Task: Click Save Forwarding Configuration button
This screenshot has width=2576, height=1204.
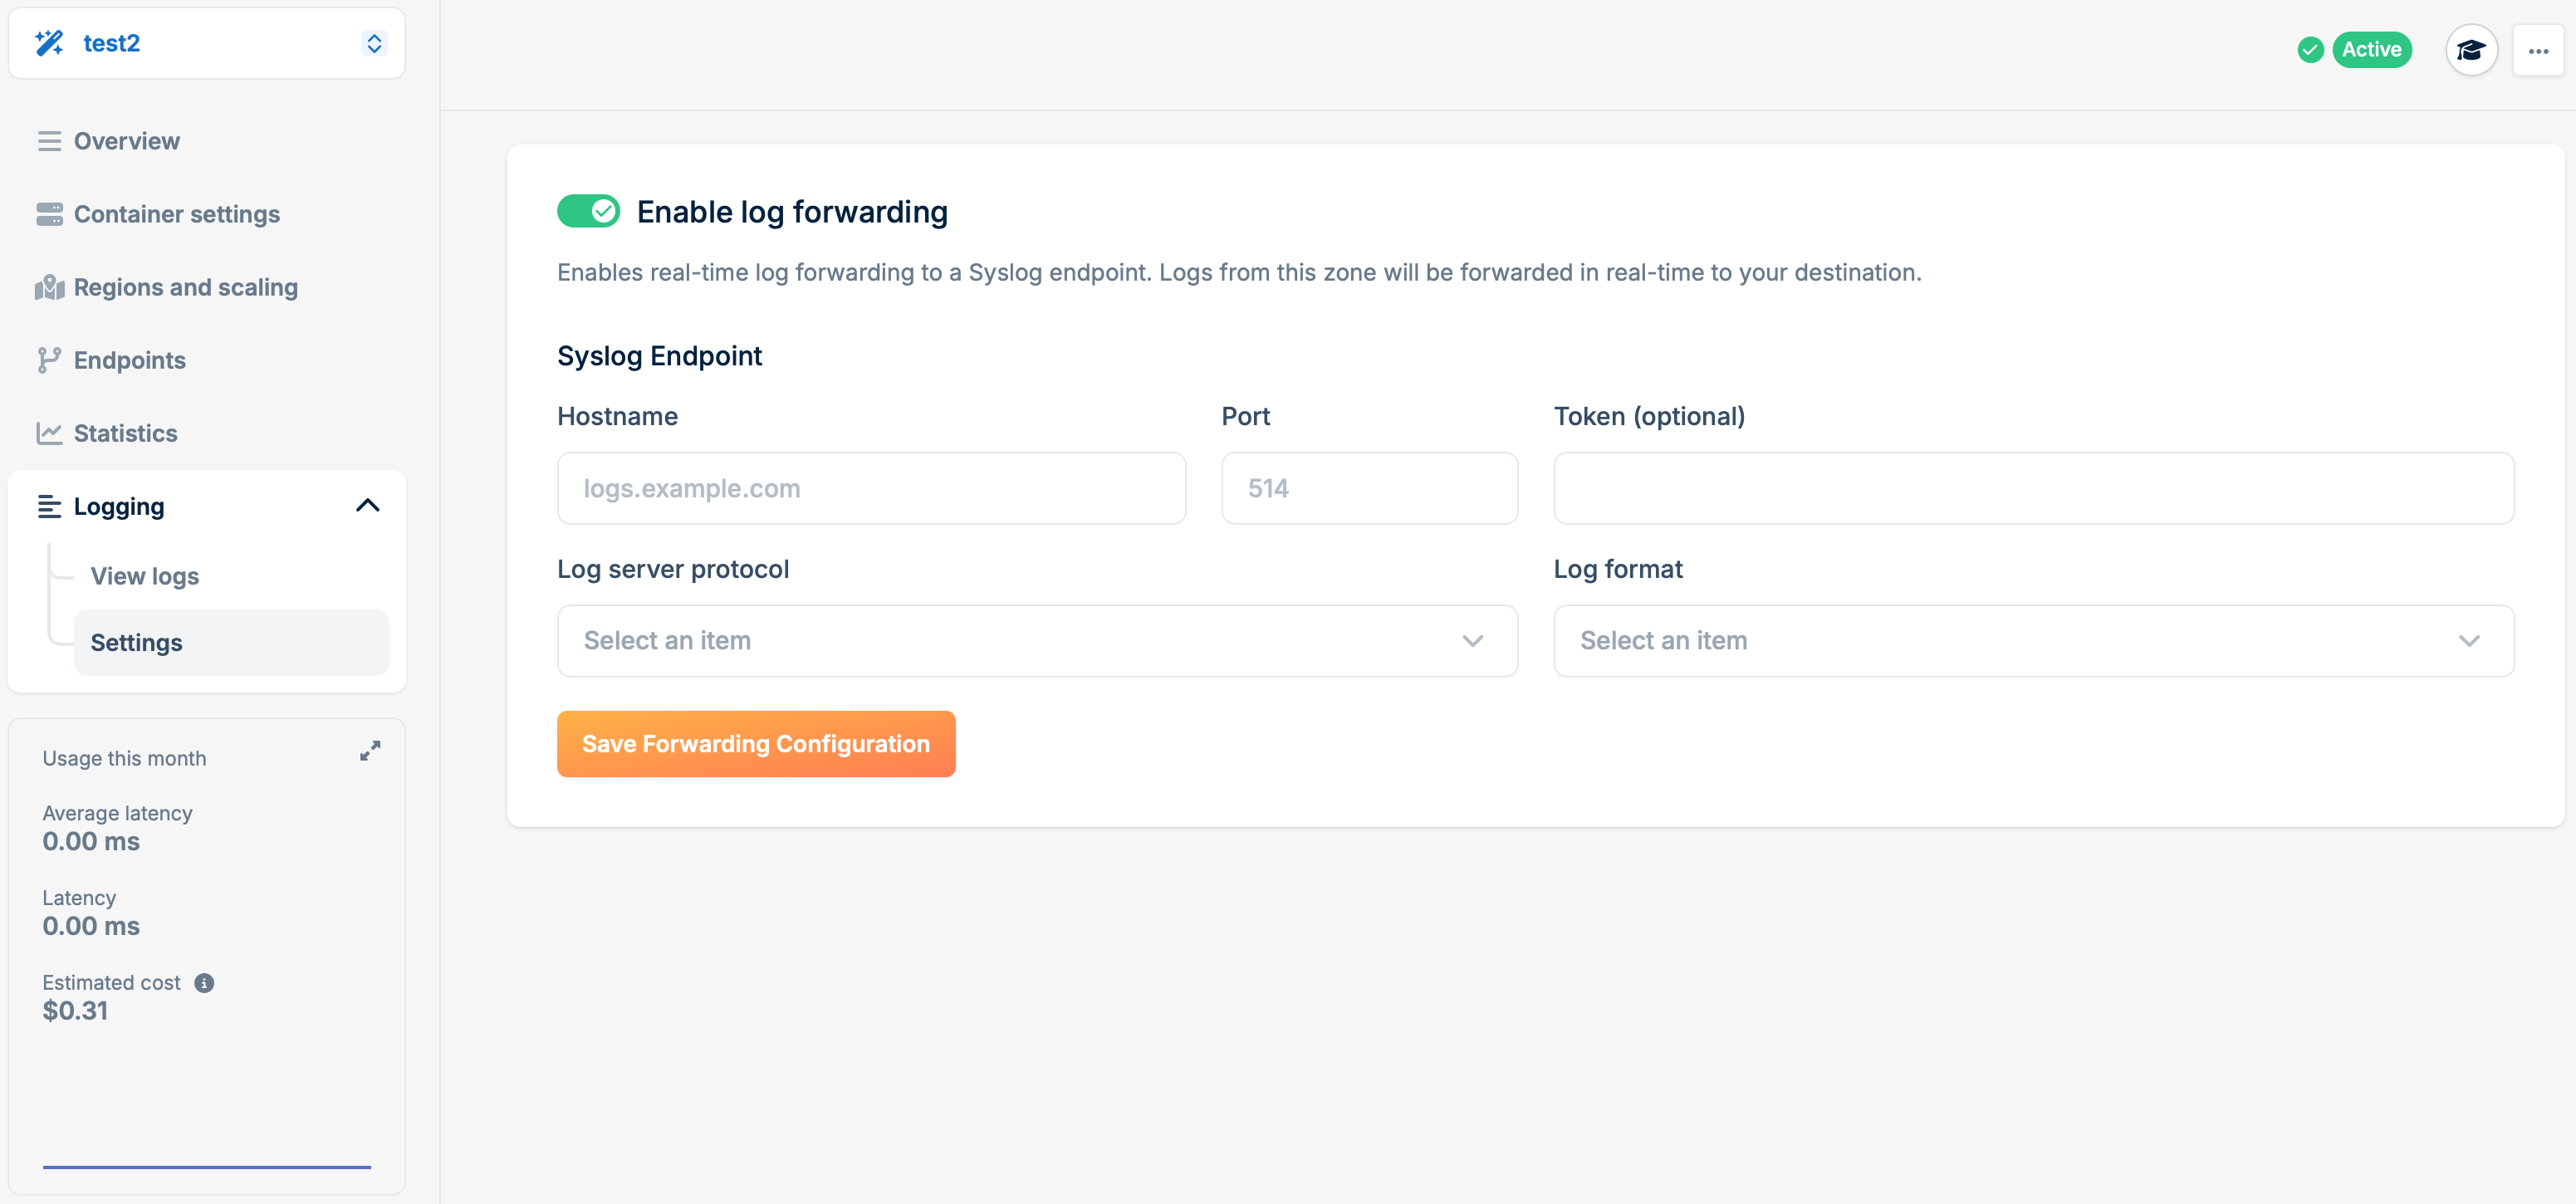Action: pyautogui.click(x=756, y=744)
